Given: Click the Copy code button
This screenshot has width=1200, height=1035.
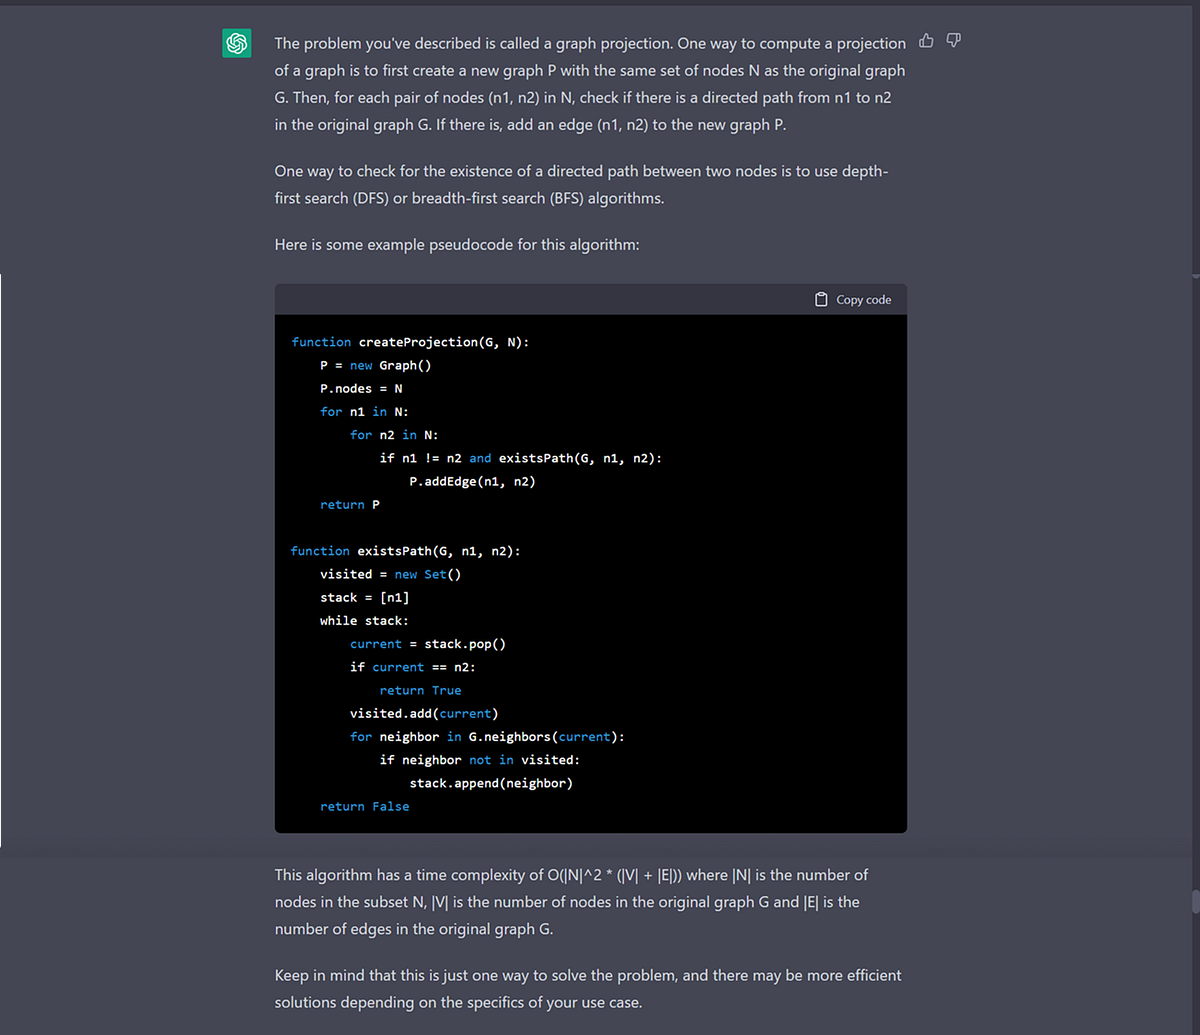Looking at the screenshot, I should 852,298.
